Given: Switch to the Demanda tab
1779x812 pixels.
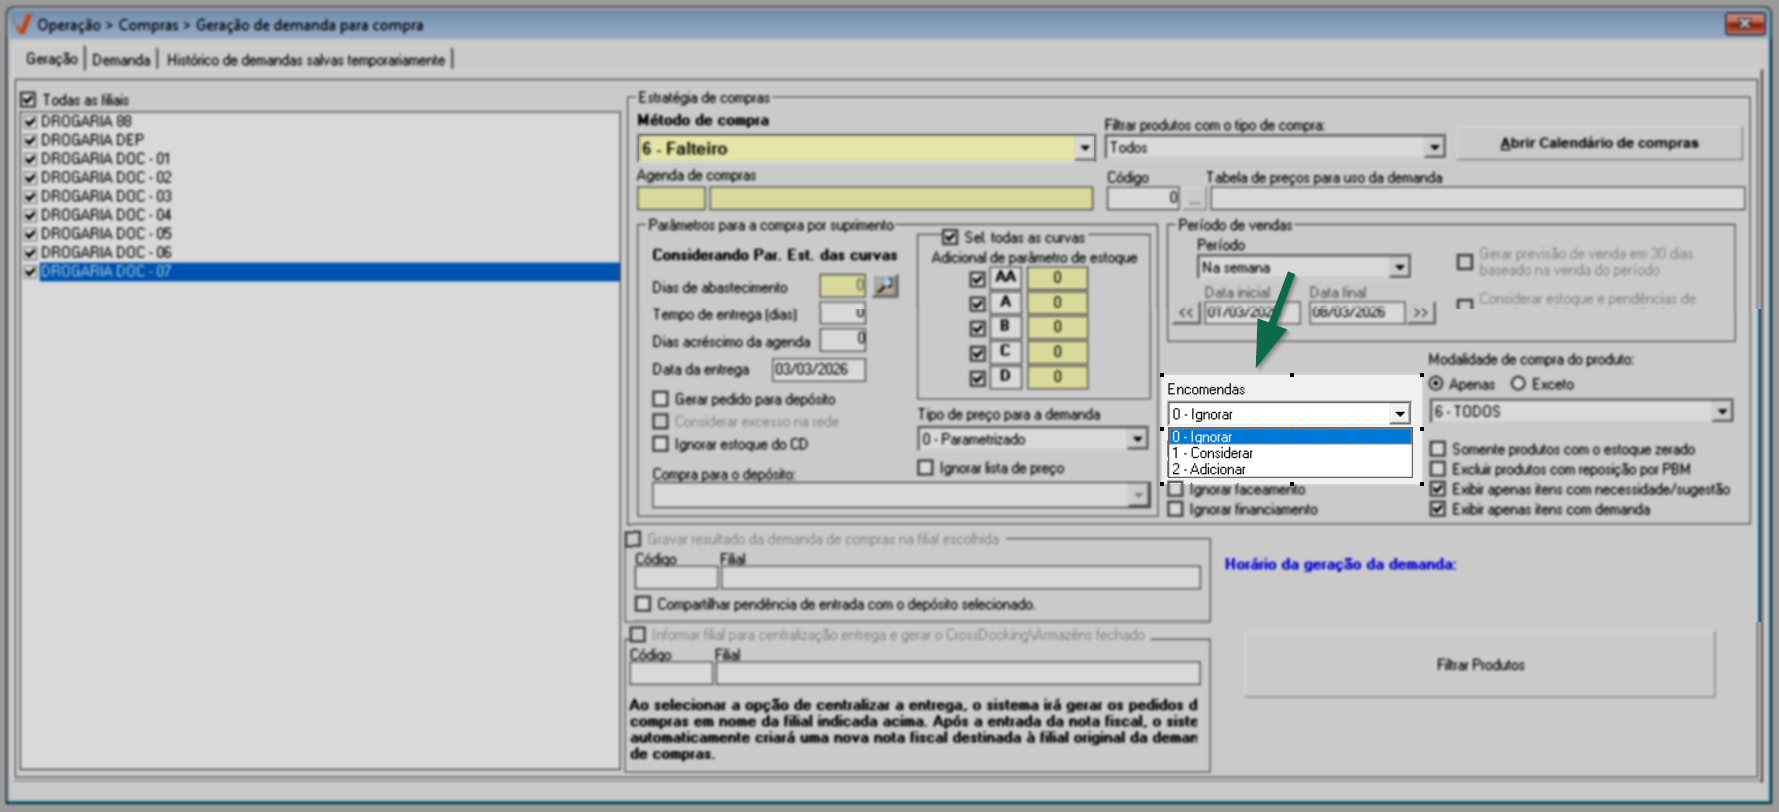Looking at the screenshot, I should tap(121, 60).
